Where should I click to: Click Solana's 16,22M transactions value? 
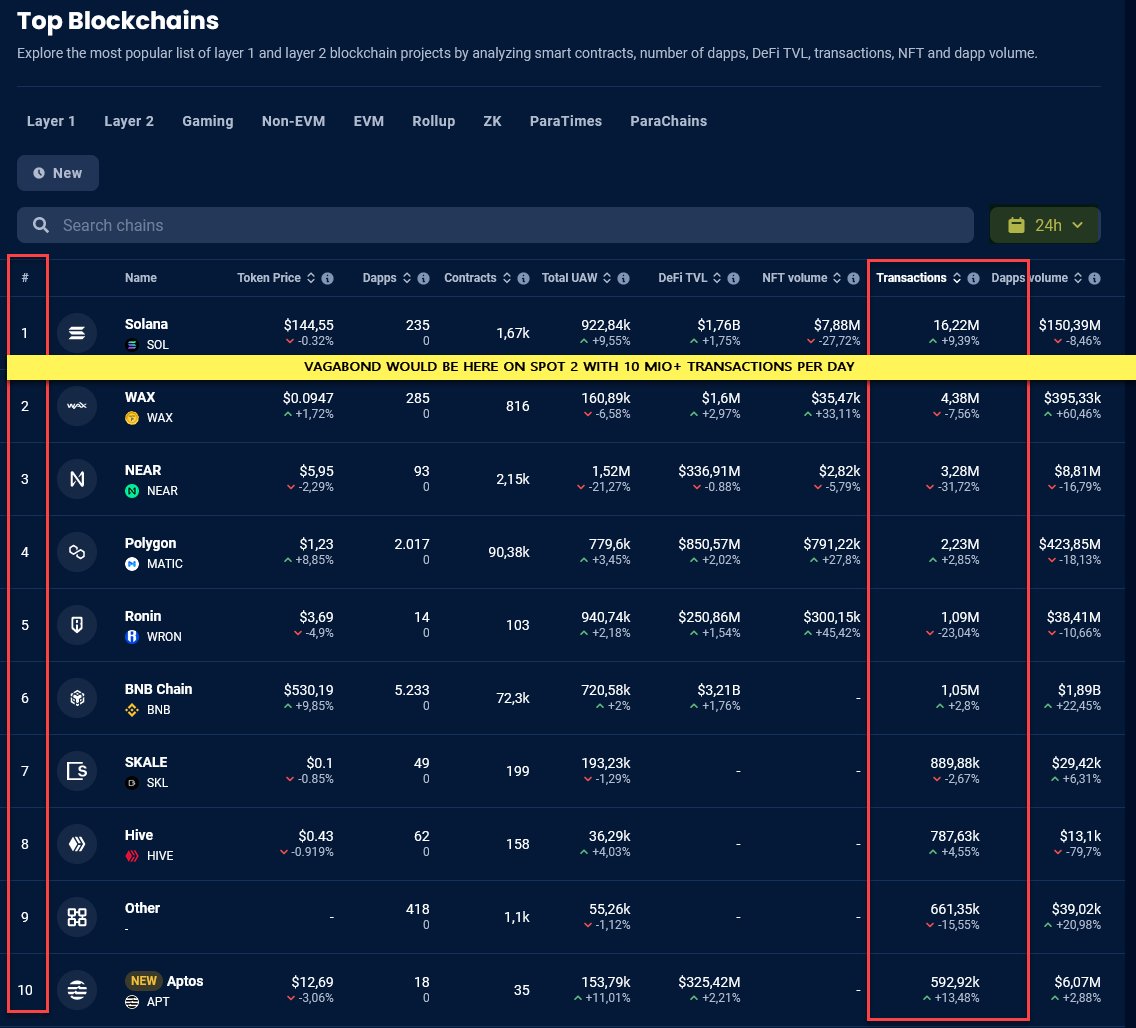click(x=956, y=325)
